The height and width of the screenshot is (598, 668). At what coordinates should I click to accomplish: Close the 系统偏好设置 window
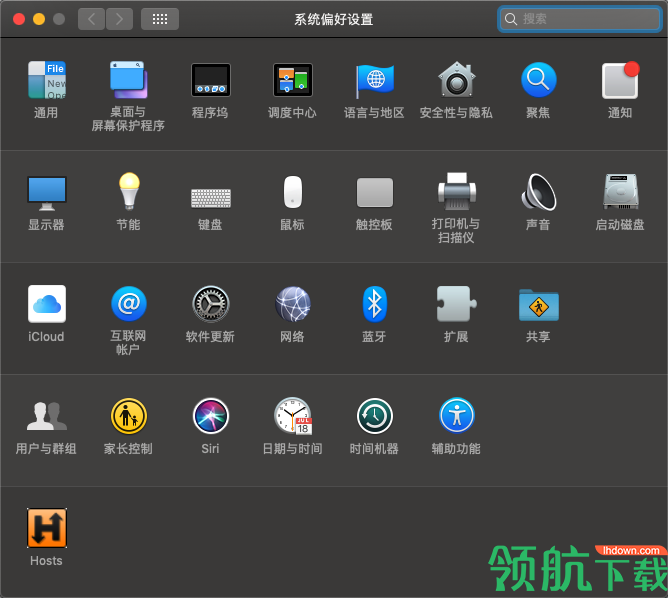(x=19, y=19)
